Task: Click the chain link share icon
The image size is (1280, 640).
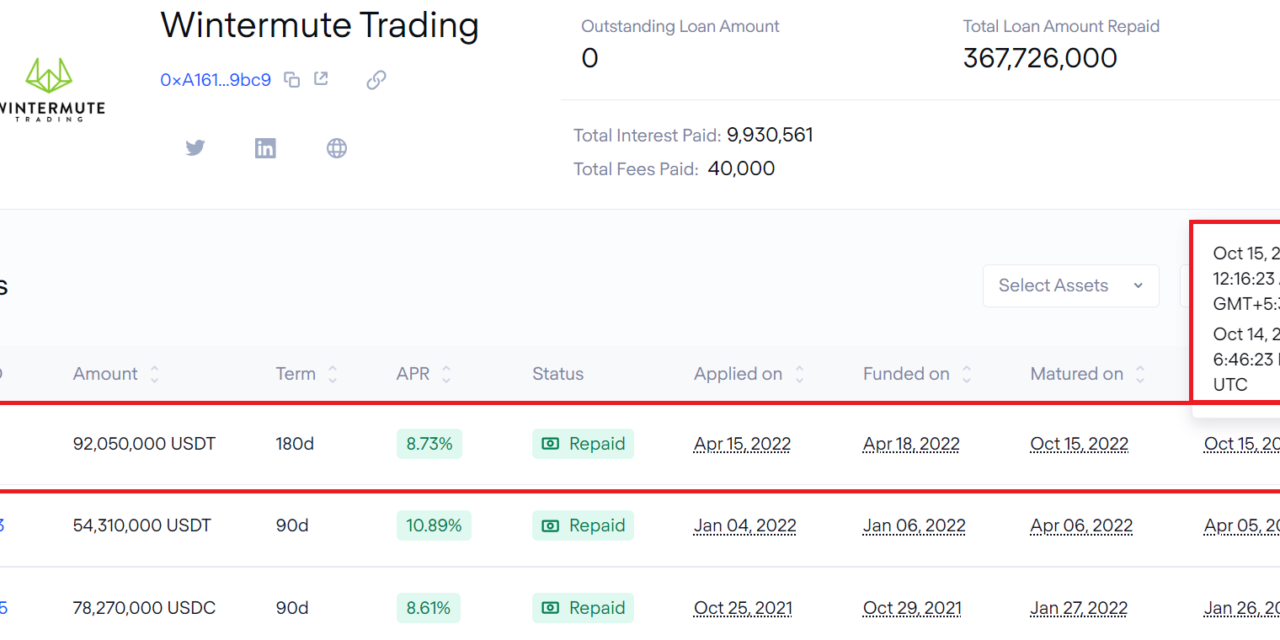Action: coord(376,79)
